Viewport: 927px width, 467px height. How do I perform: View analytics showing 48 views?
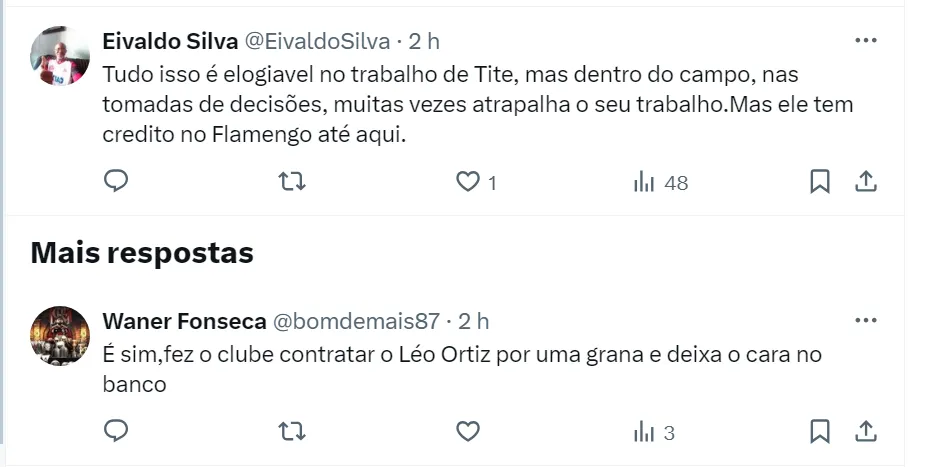(661, 183)
